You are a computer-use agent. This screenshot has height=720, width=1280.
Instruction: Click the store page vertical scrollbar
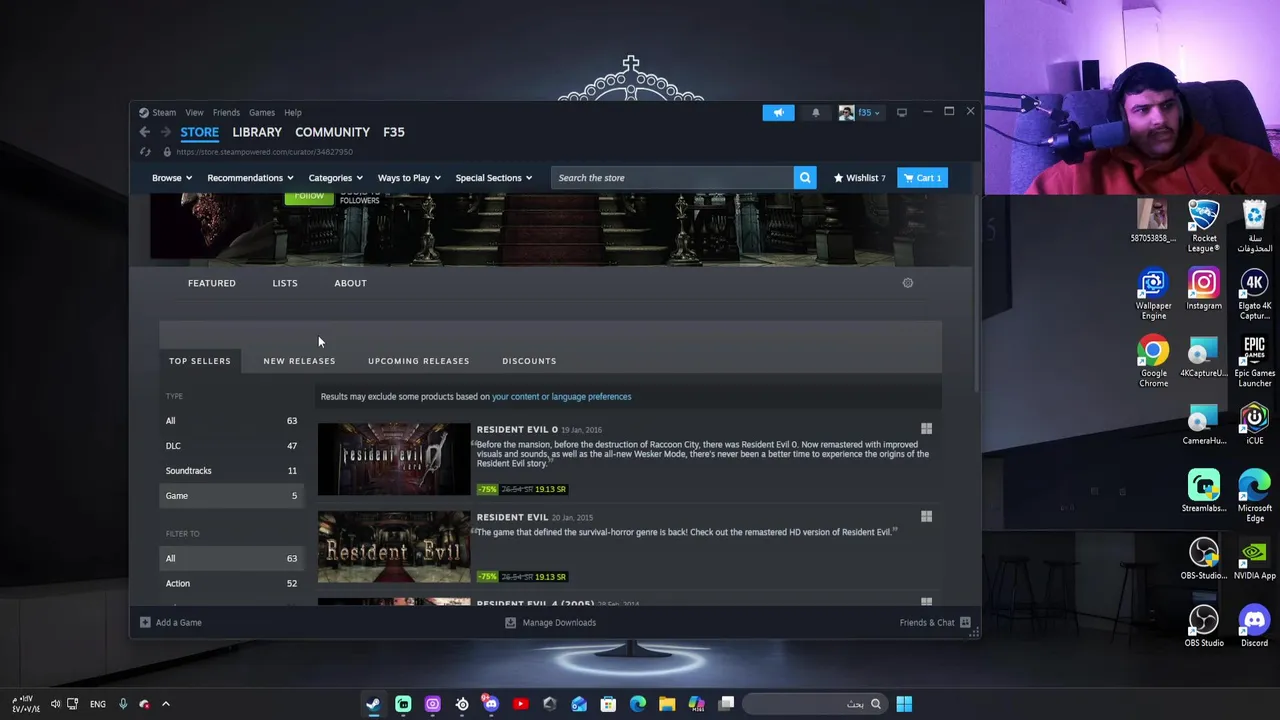(x=977, y=293)
